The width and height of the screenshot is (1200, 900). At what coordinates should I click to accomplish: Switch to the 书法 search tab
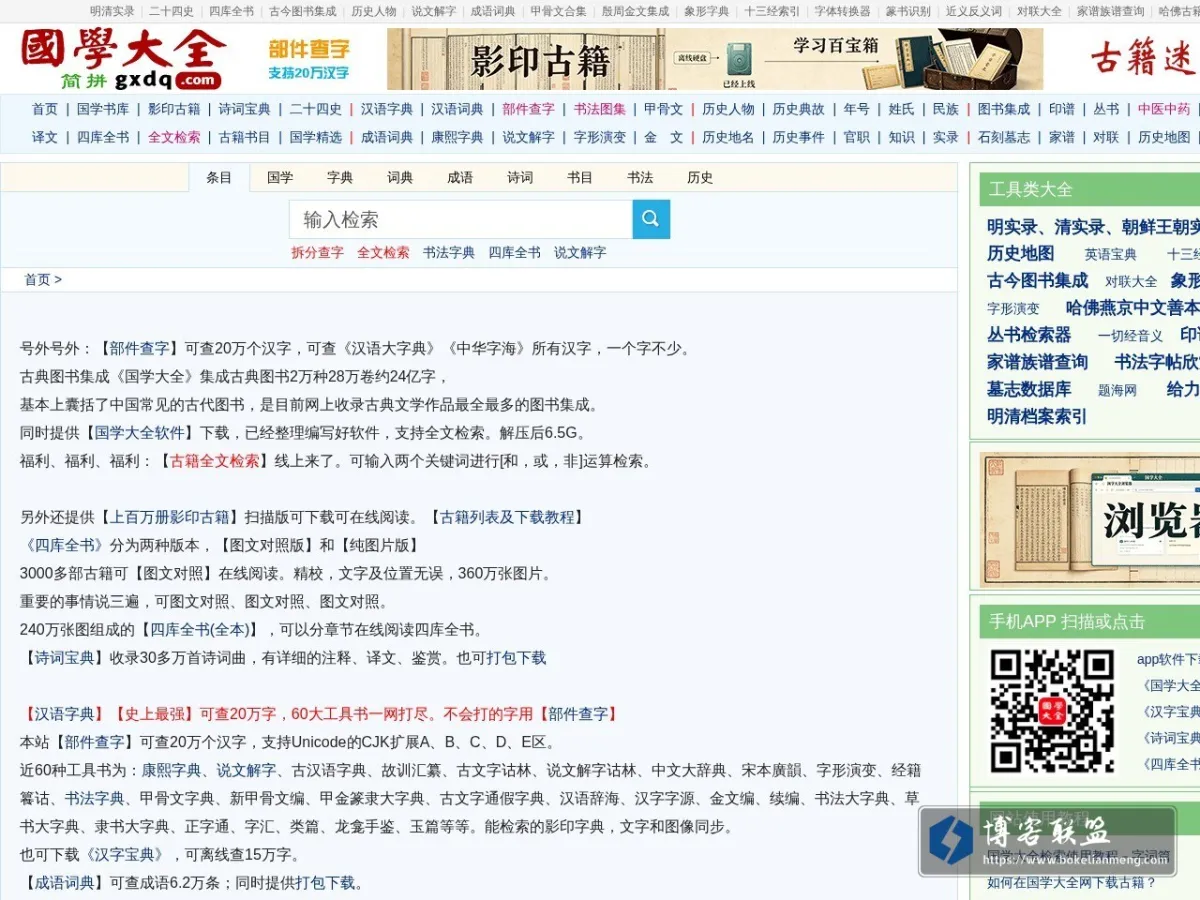tap(640, 177)
